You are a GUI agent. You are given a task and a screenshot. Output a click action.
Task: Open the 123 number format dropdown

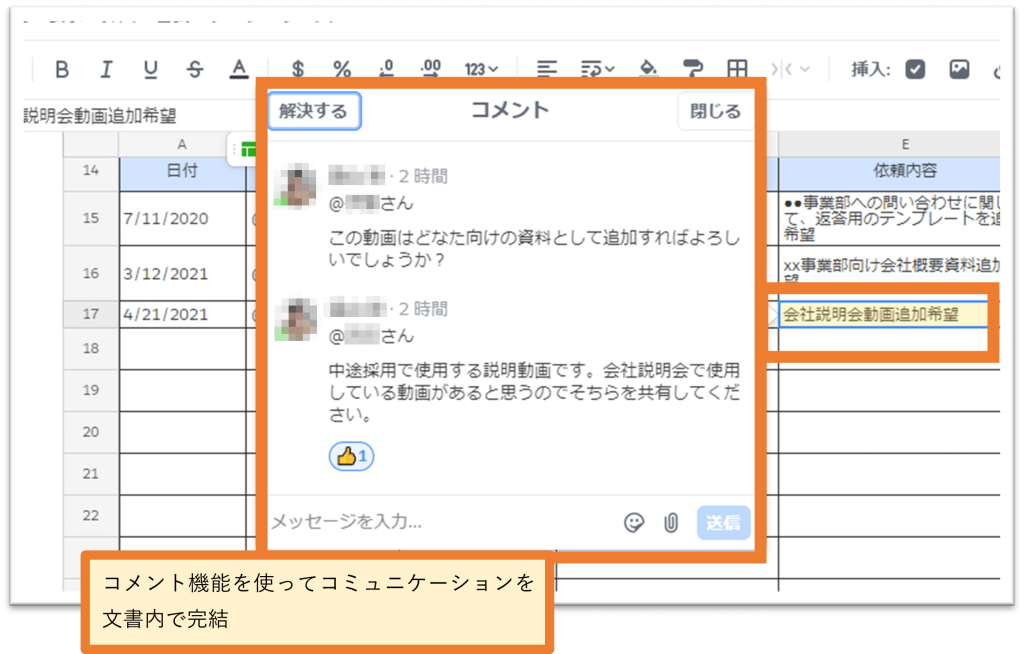coord(481,69)
